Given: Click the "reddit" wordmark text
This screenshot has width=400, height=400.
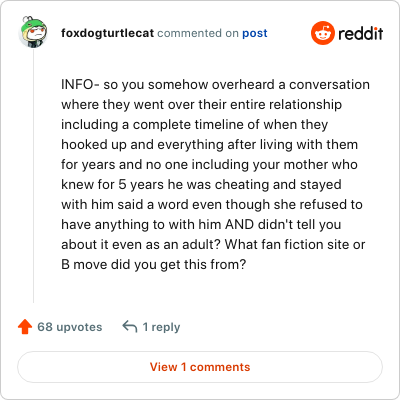Looking at the screenshot, I should [360, 33].
